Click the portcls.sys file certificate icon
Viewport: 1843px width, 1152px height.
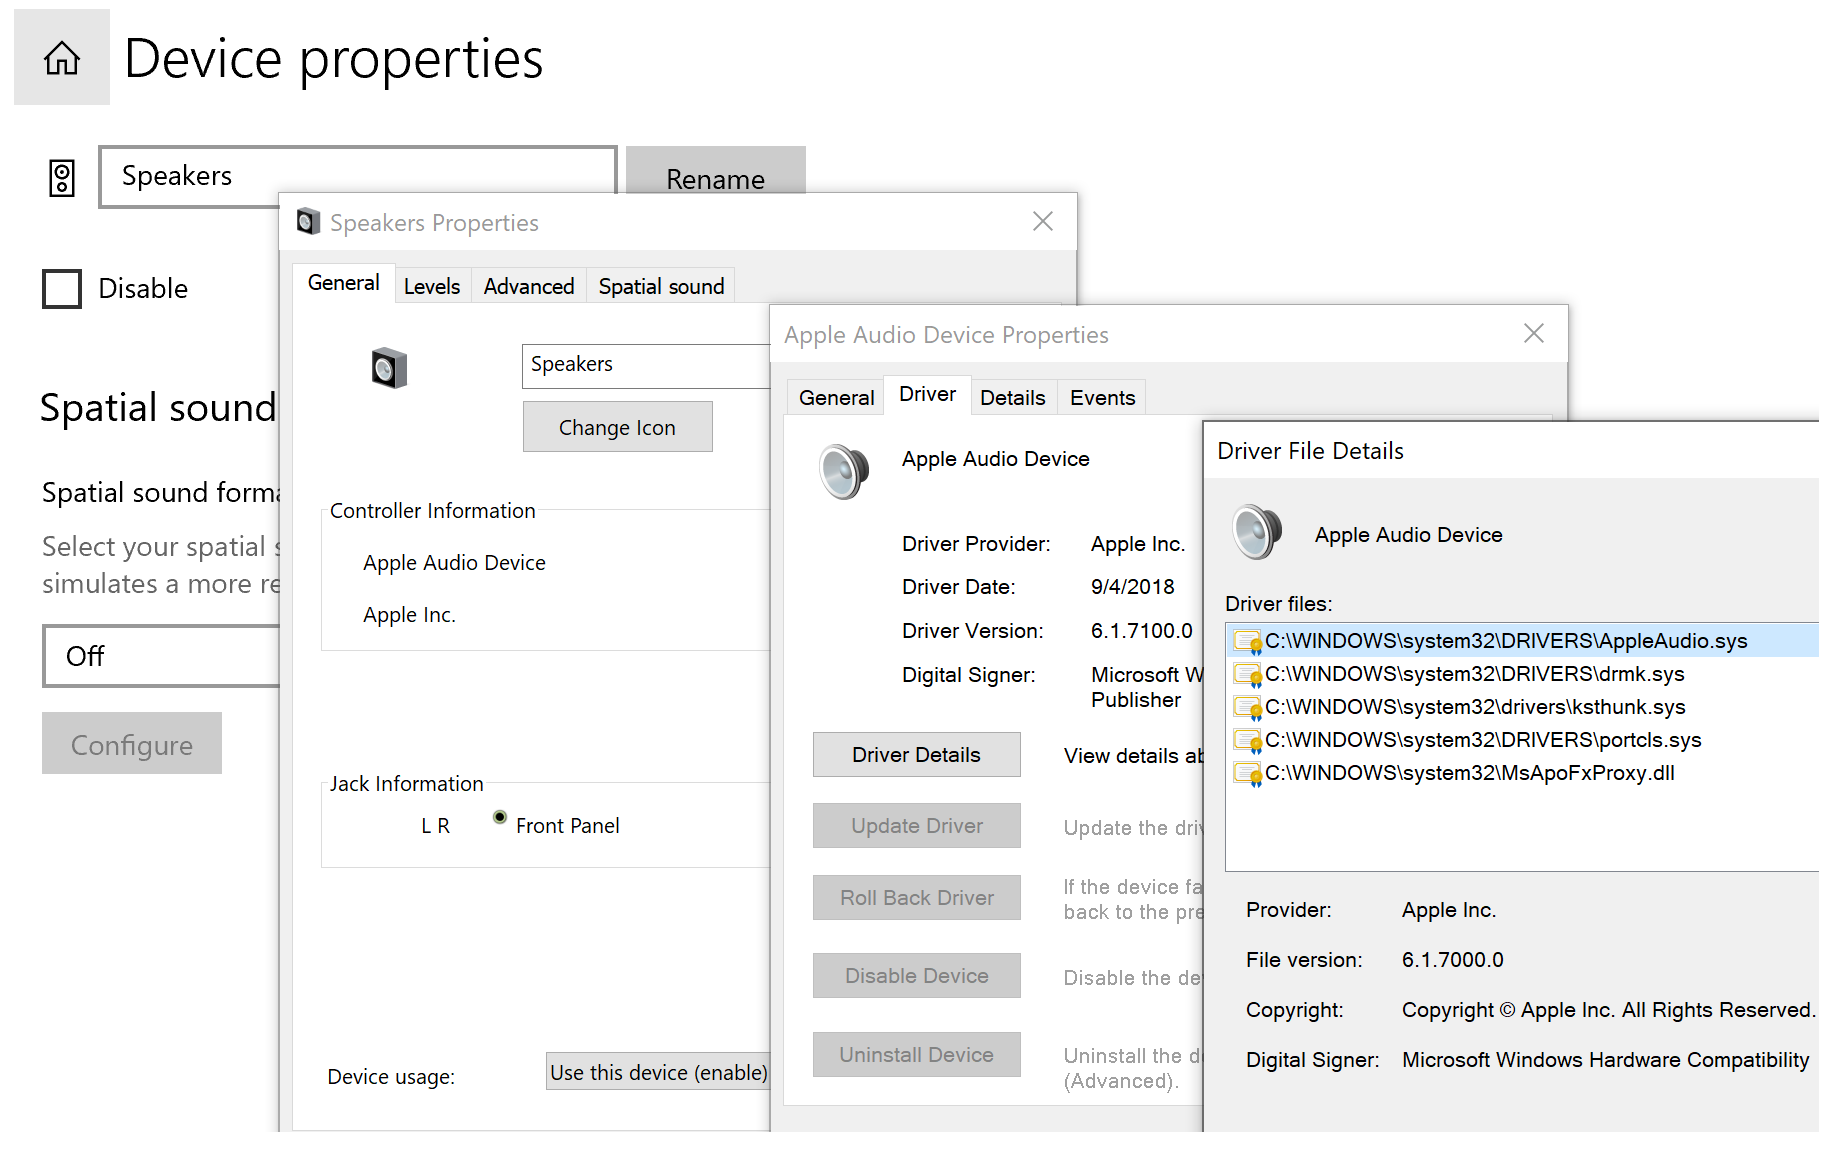(1247, 740)
